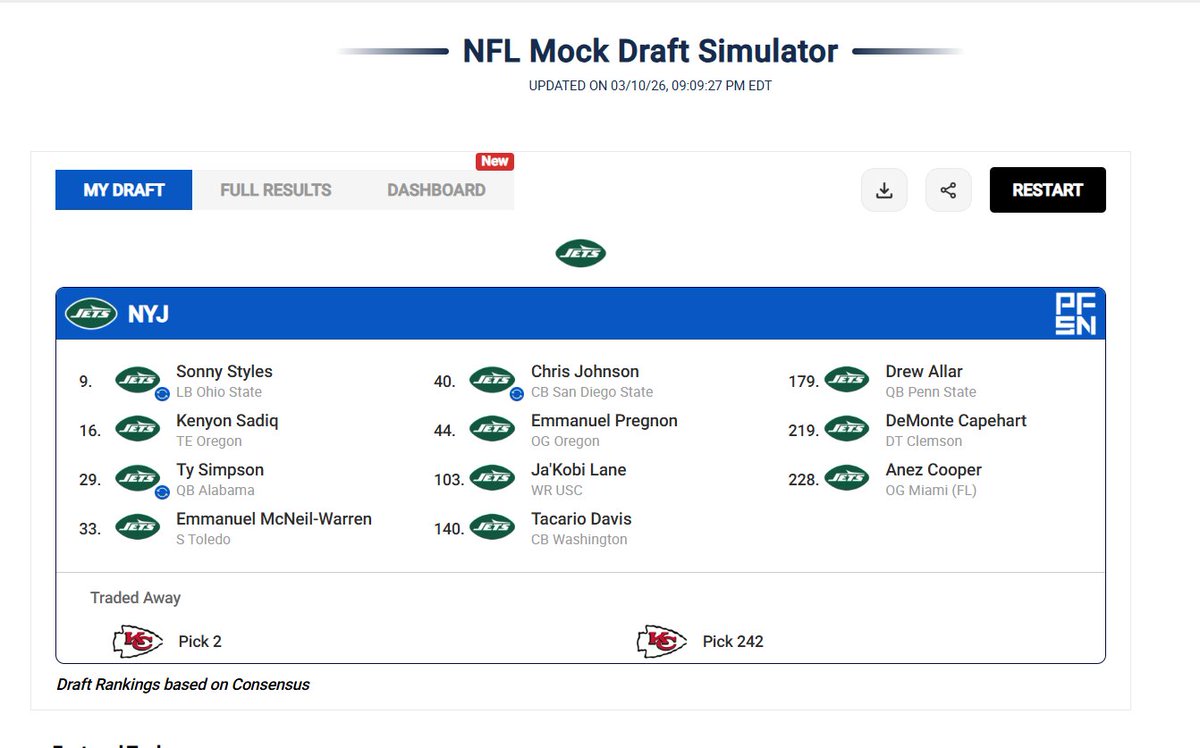Select player name Anez Cooper
The height and width of the screenshot is (748, 1200).
point(934,469)
